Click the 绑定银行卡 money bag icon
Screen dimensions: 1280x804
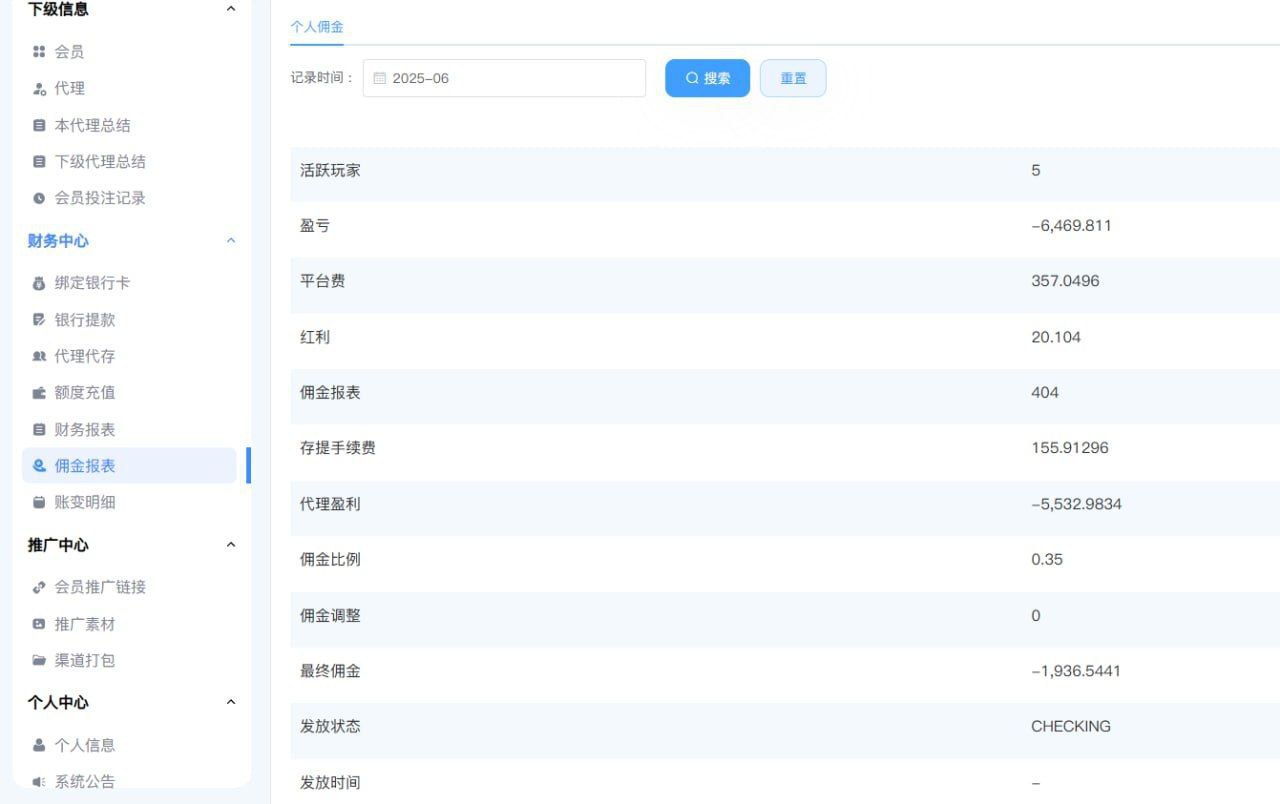click(39, 283)
